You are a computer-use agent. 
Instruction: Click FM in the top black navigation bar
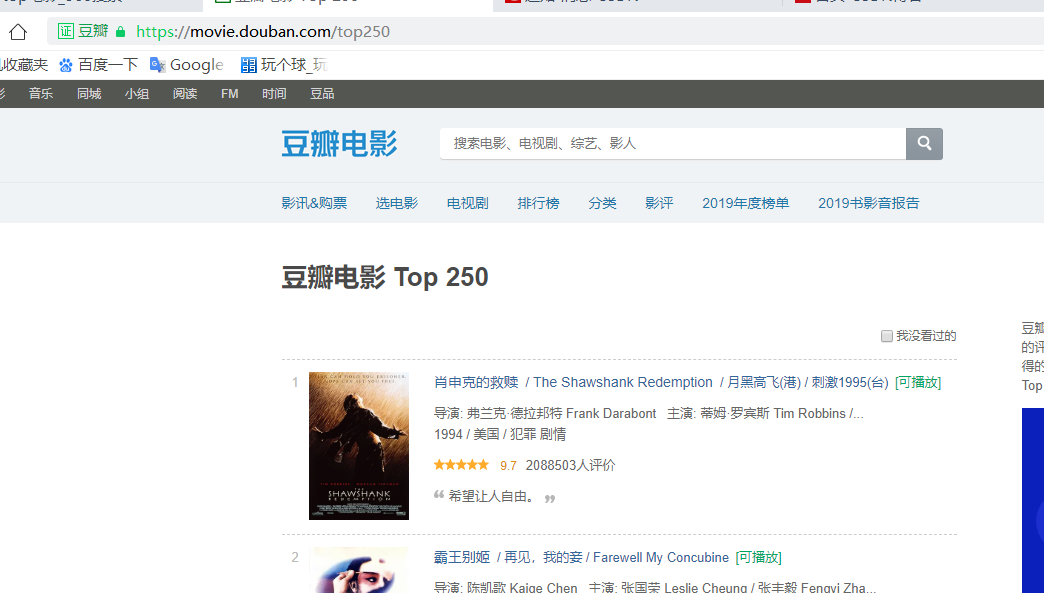(229, 93)
